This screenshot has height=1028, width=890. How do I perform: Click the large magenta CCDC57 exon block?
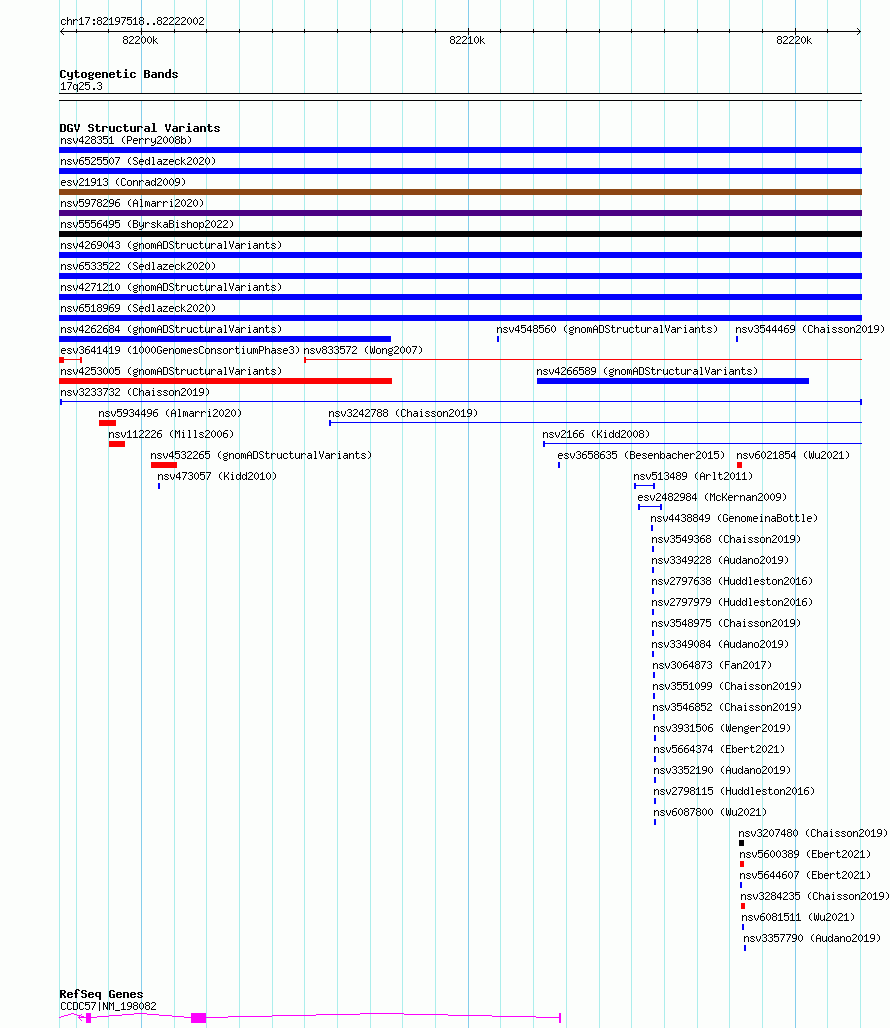[199, 1018]
